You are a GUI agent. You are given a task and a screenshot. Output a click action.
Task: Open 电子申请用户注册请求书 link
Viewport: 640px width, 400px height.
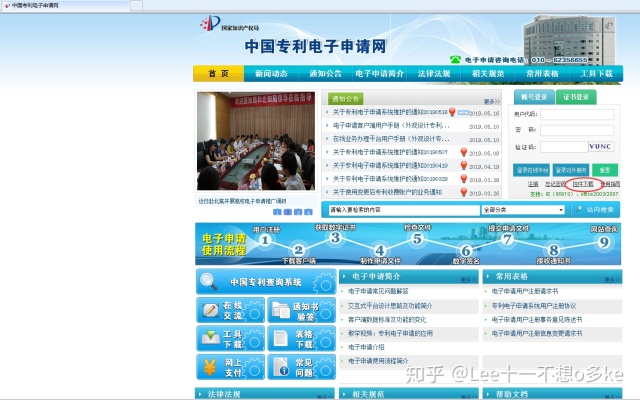coord(525,291)
